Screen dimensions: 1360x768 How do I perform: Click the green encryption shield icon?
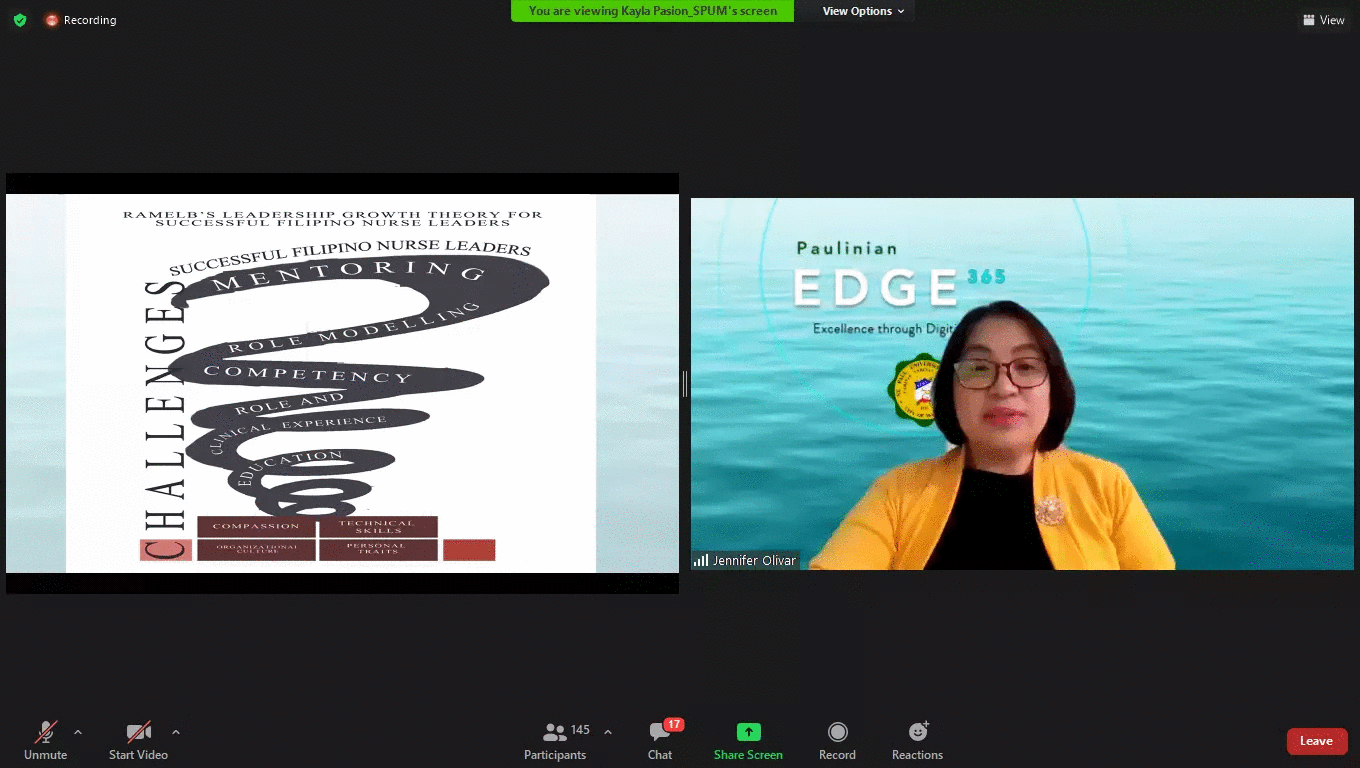[x=20, y=20]
